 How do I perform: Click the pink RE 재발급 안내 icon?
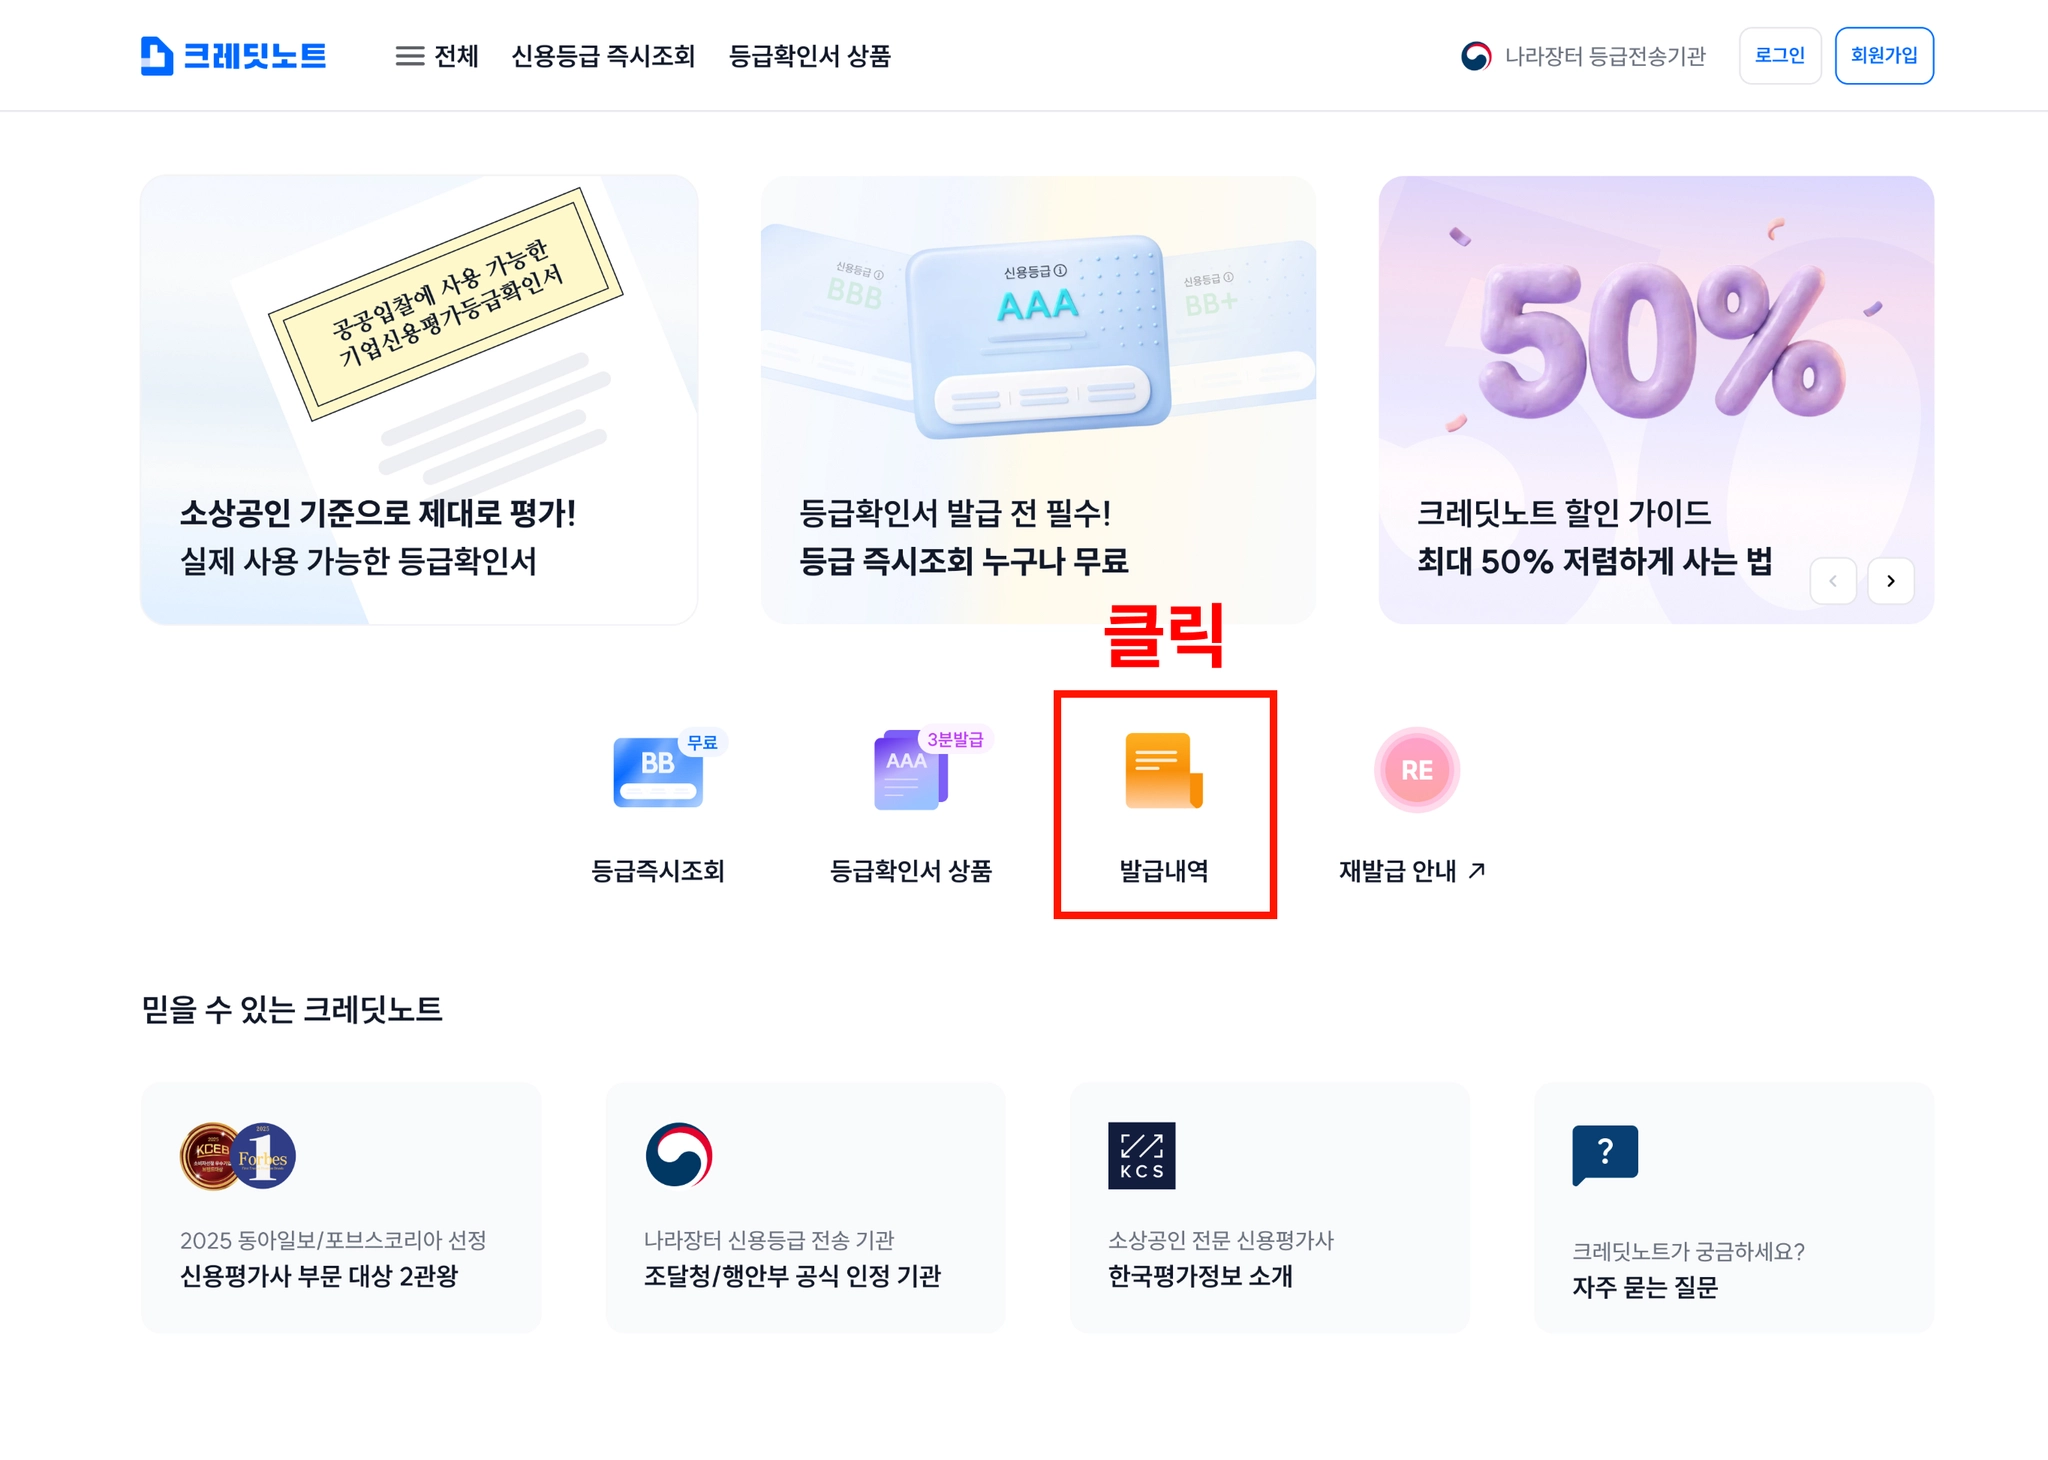click(1416, 770)
